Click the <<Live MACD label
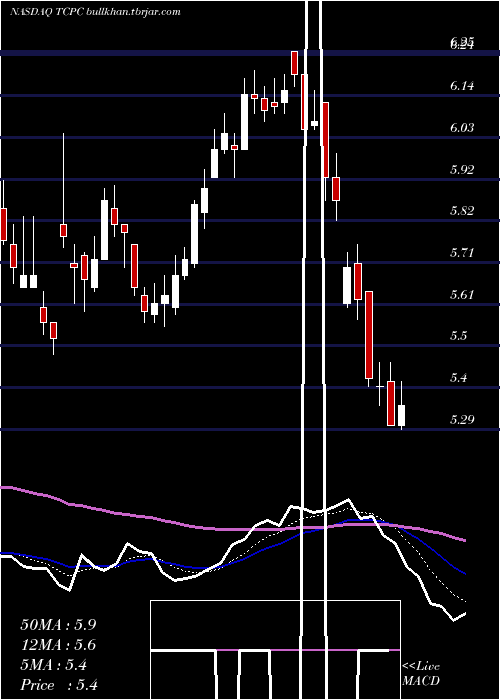The height and width of the screenshot is (700, 500). pos(421,673)
